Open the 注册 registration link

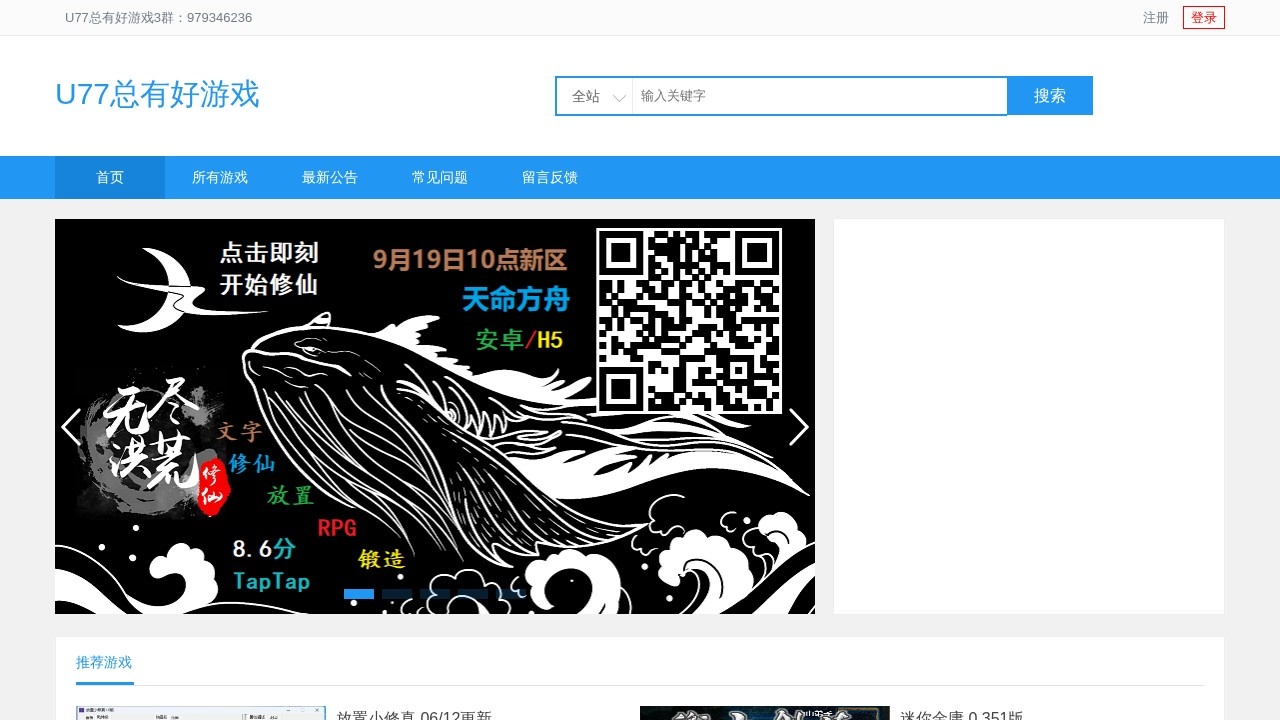pos(1155,17)
